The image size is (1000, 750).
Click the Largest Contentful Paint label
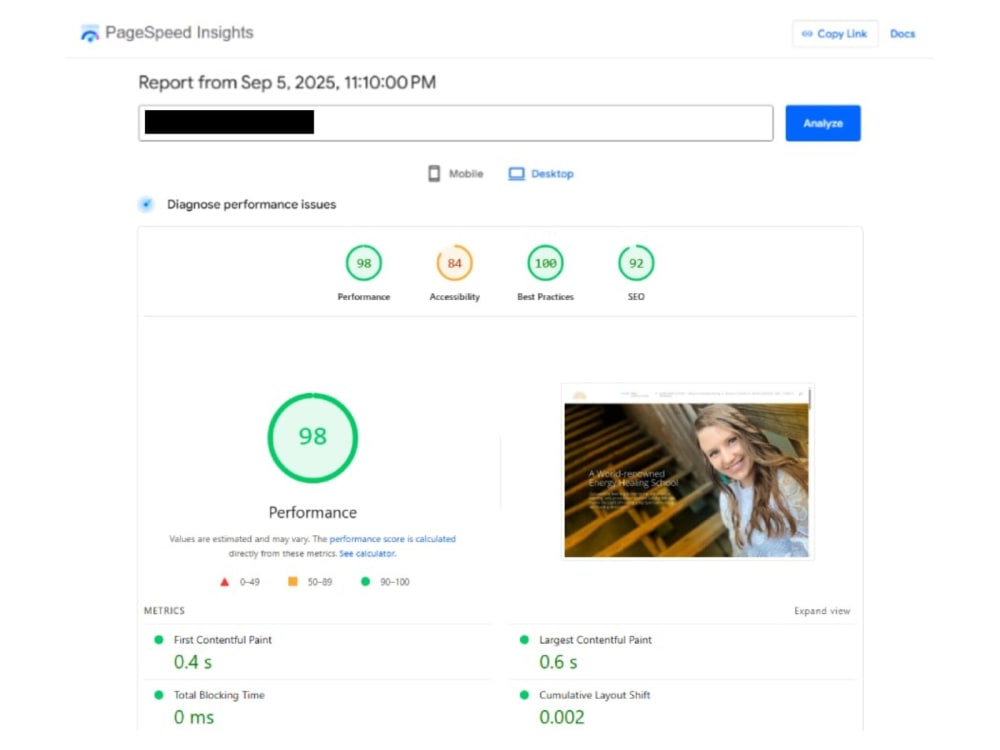click(x=595, y=640)
